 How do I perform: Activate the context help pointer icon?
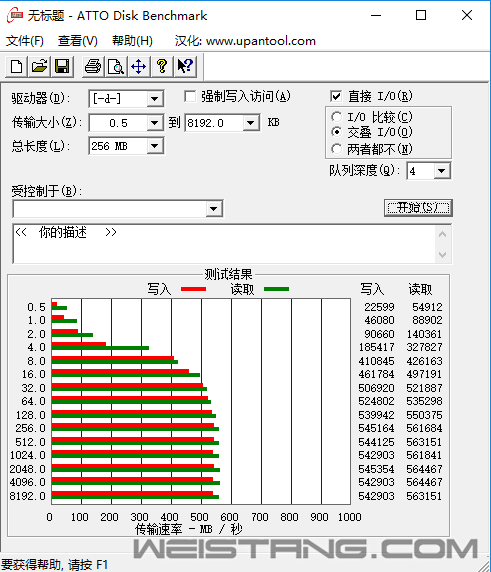pyautogui.click(x=185, y=66)
